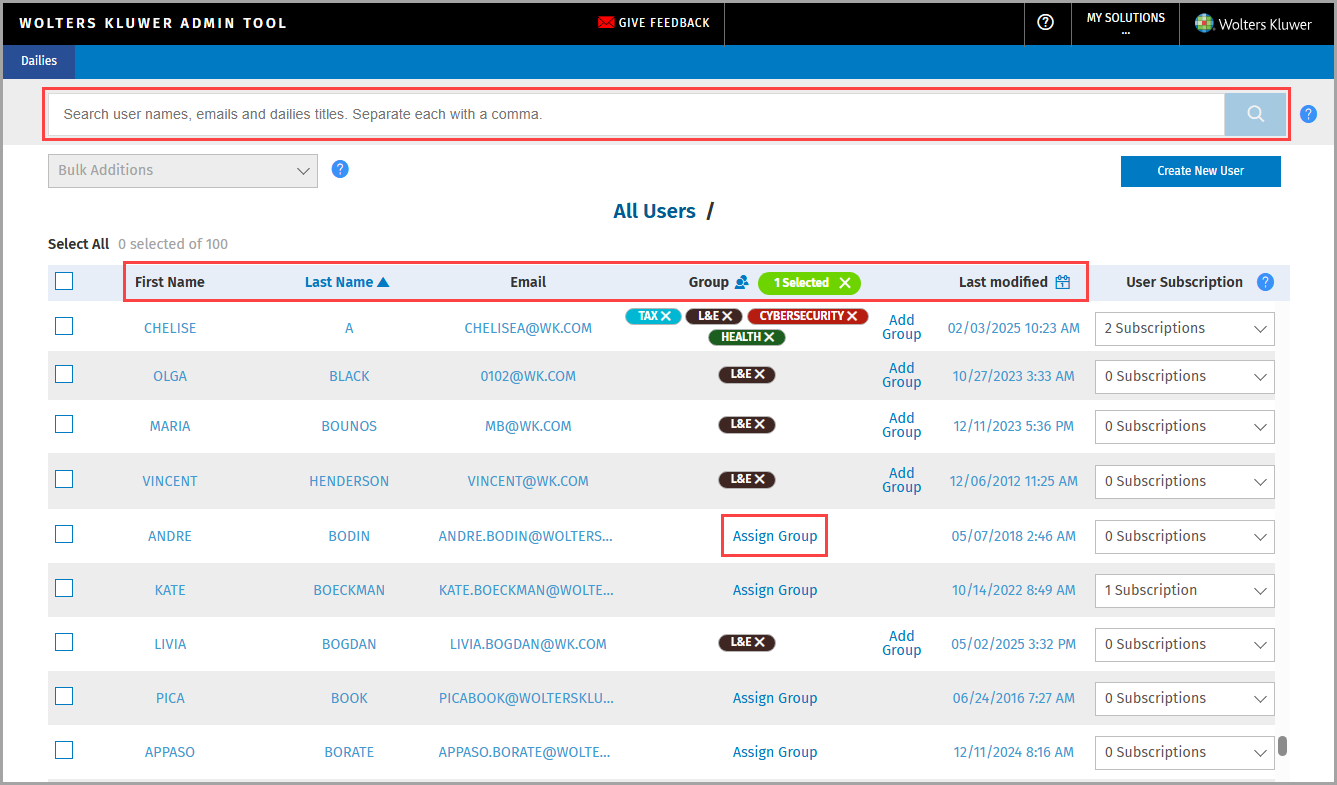This screenshot has width=1337, height=785.
Task: Open Vincent Henderson's subscriptions dropdown
Action: point(1185,481)
